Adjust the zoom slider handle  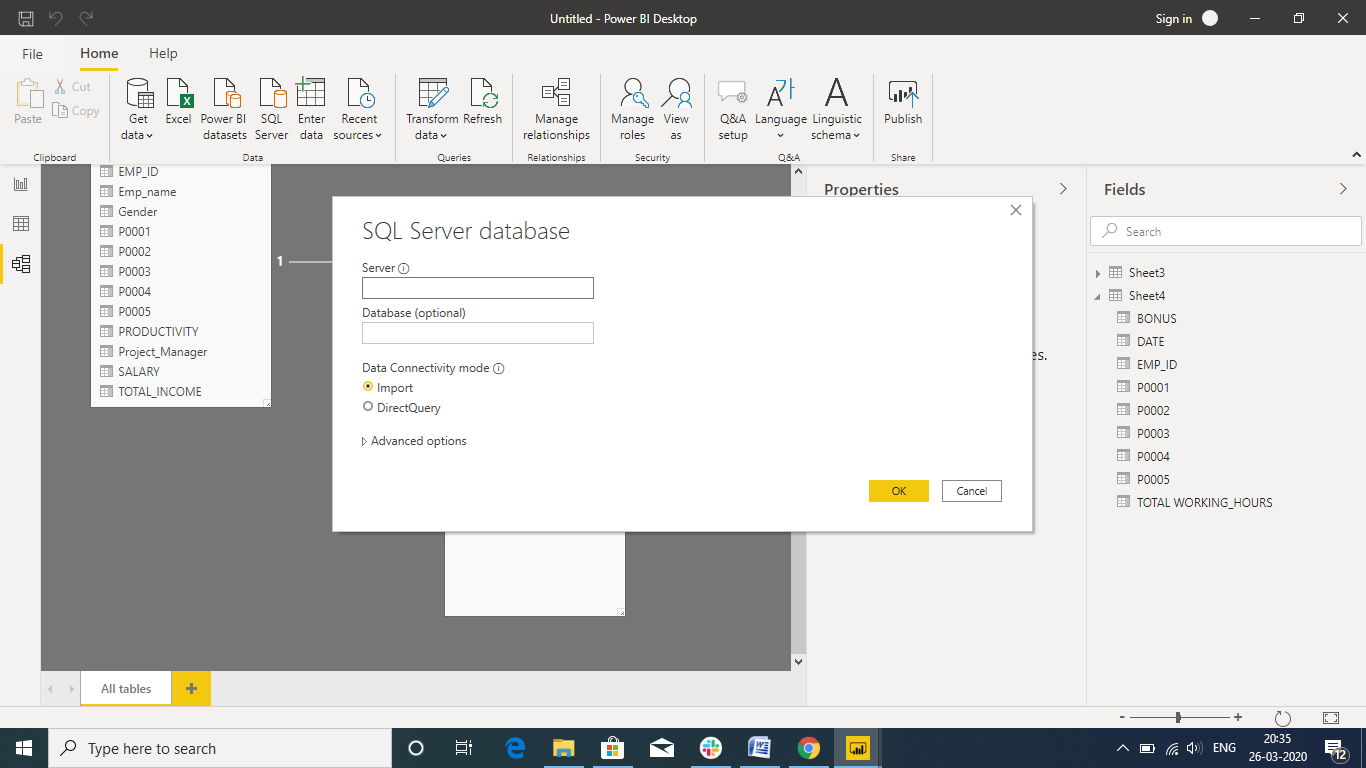(x=1179, y=717)
